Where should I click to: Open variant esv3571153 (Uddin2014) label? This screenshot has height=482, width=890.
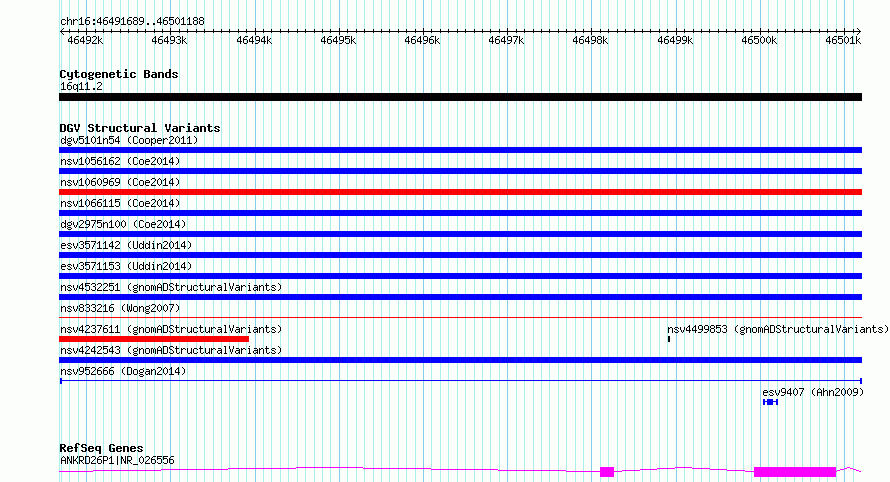(126, 266)
